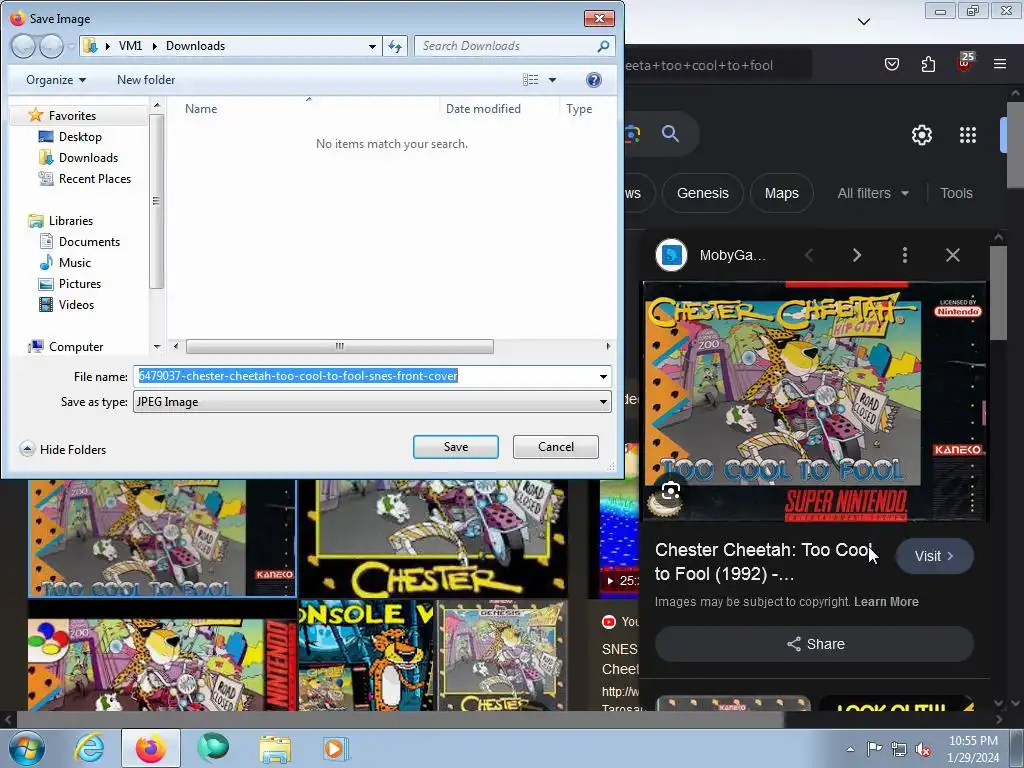This screenshot has height=768, width=1024.
Task: Click the Firefox taskbar icon
Action: pos(151,748)
